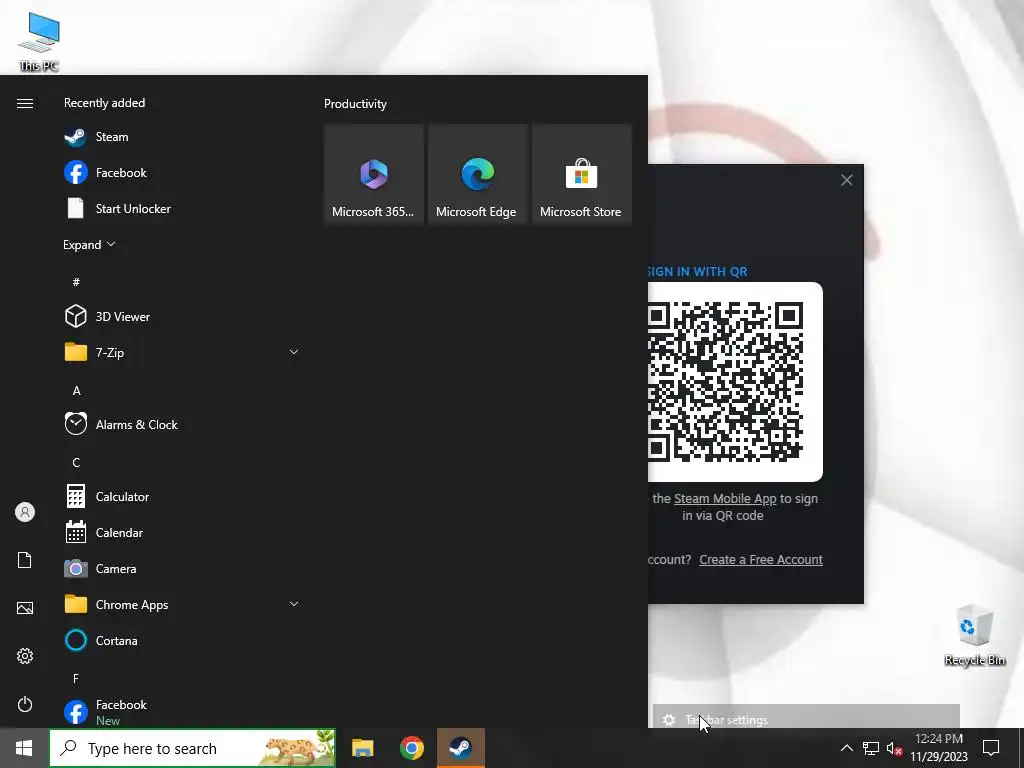Open Google Chrome from taskbar
The height and width of the screenshot is (768, 1024).
pos(411,748)
